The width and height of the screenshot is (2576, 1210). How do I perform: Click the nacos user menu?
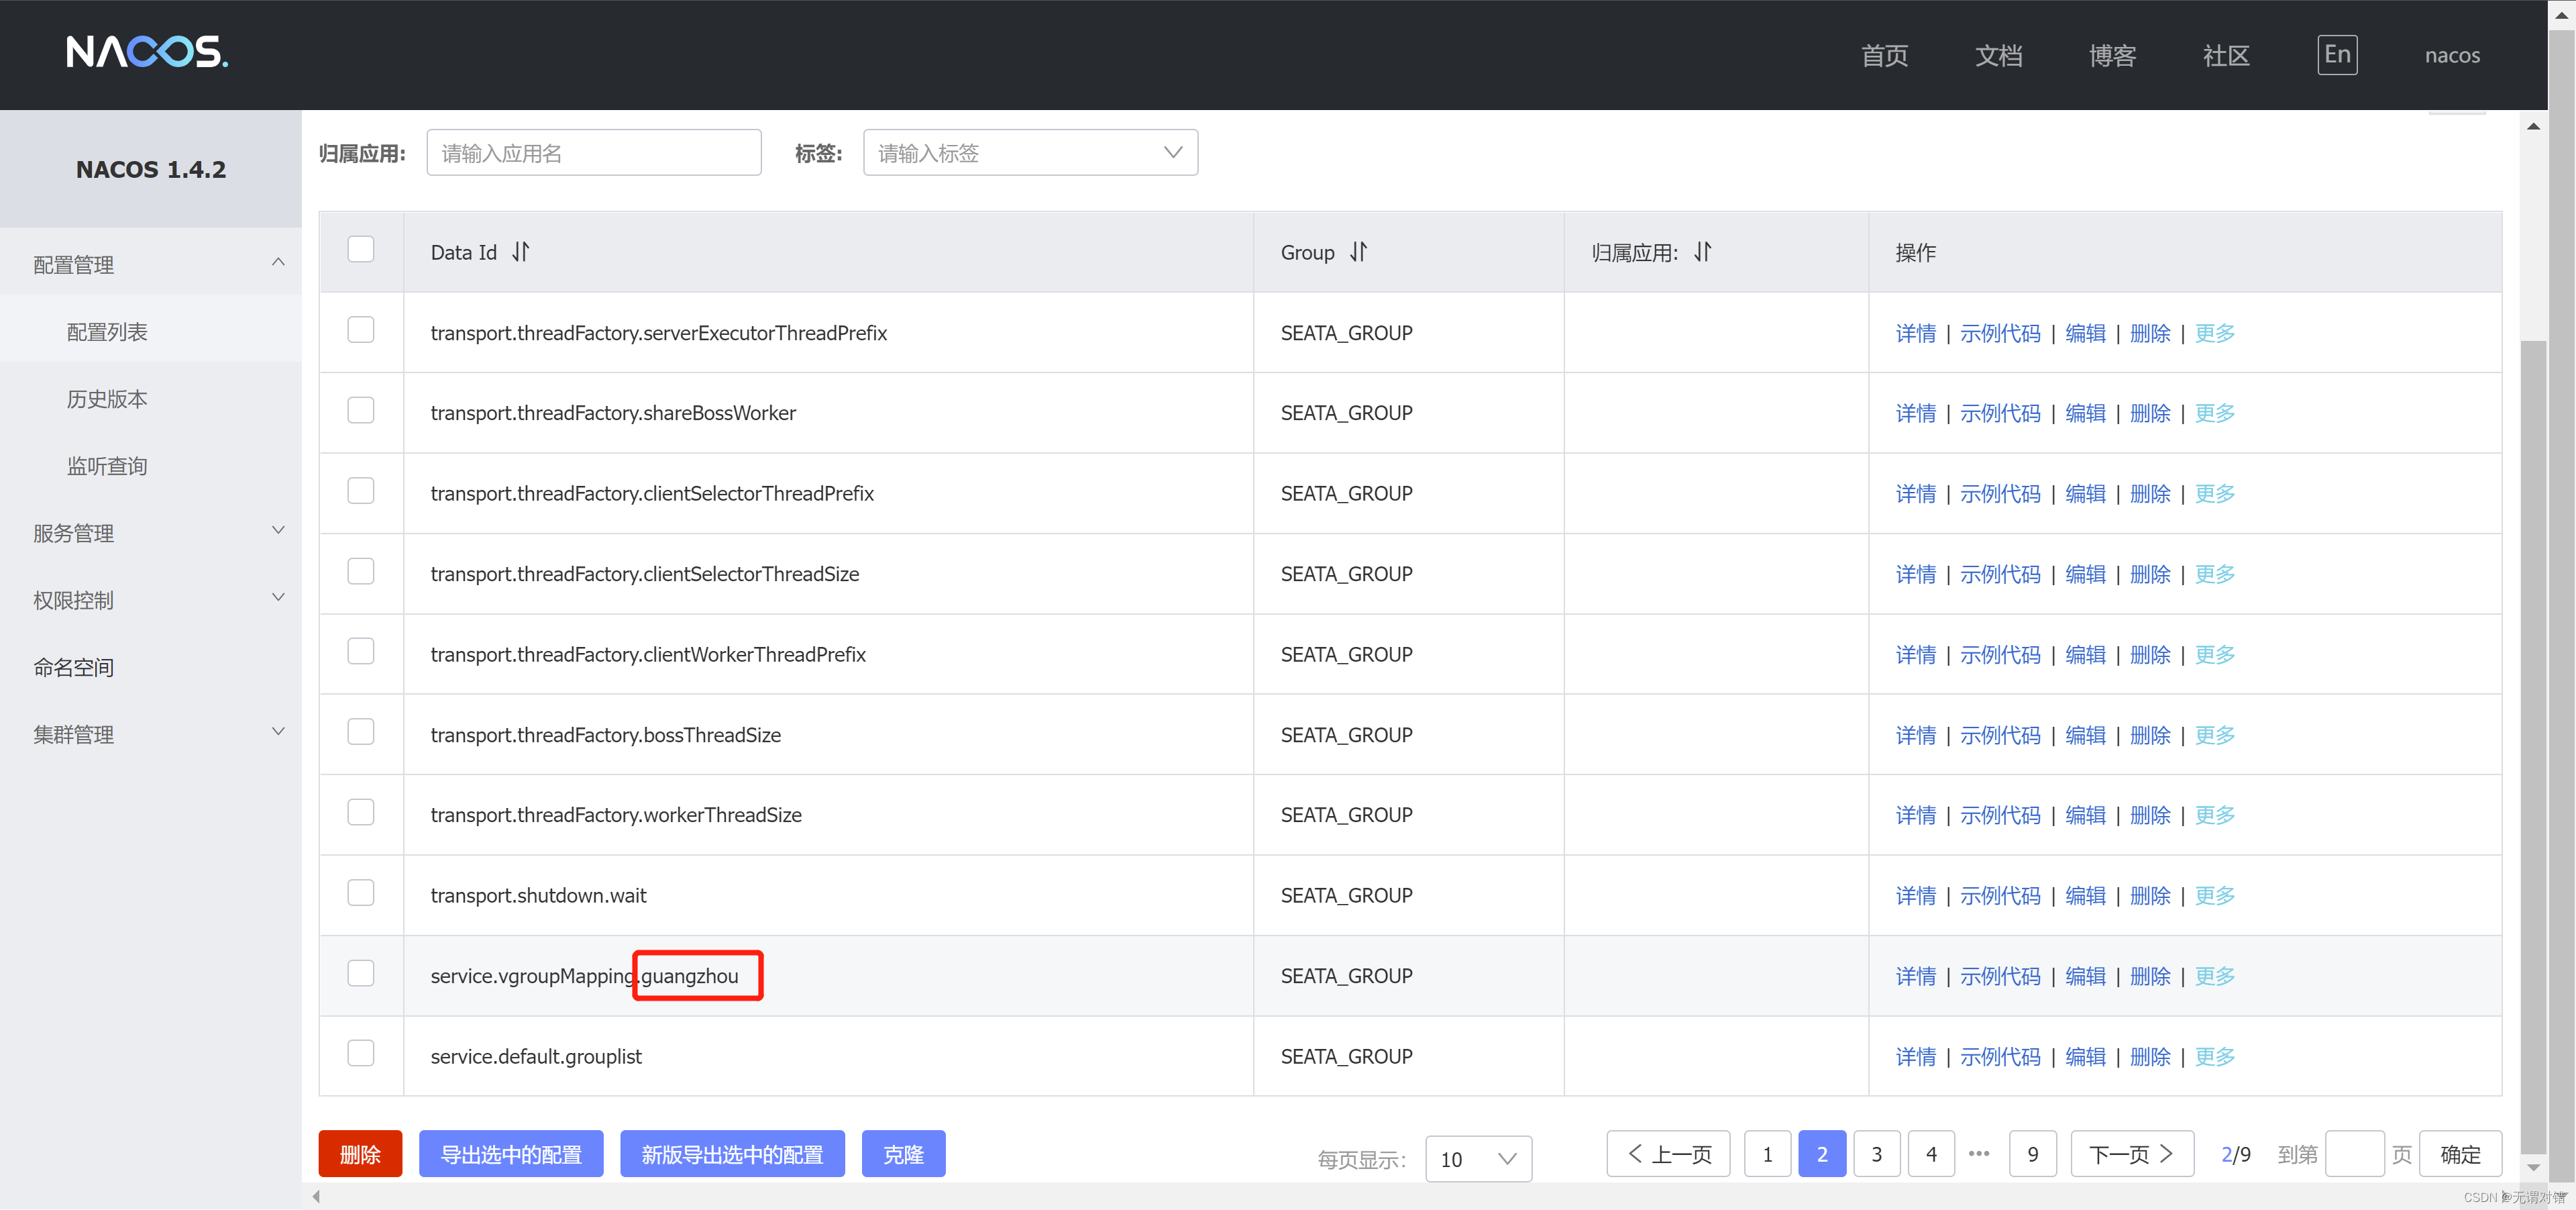(2452, 55)
